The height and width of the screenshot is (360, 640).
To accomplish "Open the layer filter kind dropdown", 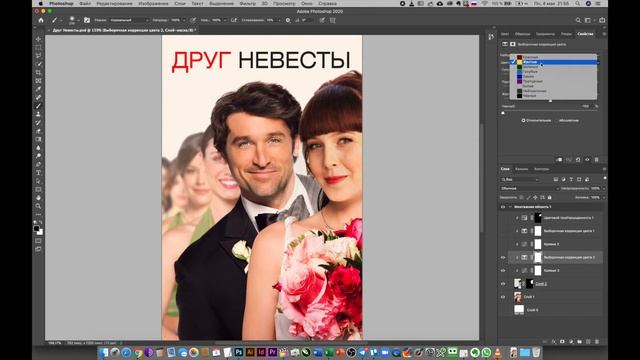I will 520,179.
